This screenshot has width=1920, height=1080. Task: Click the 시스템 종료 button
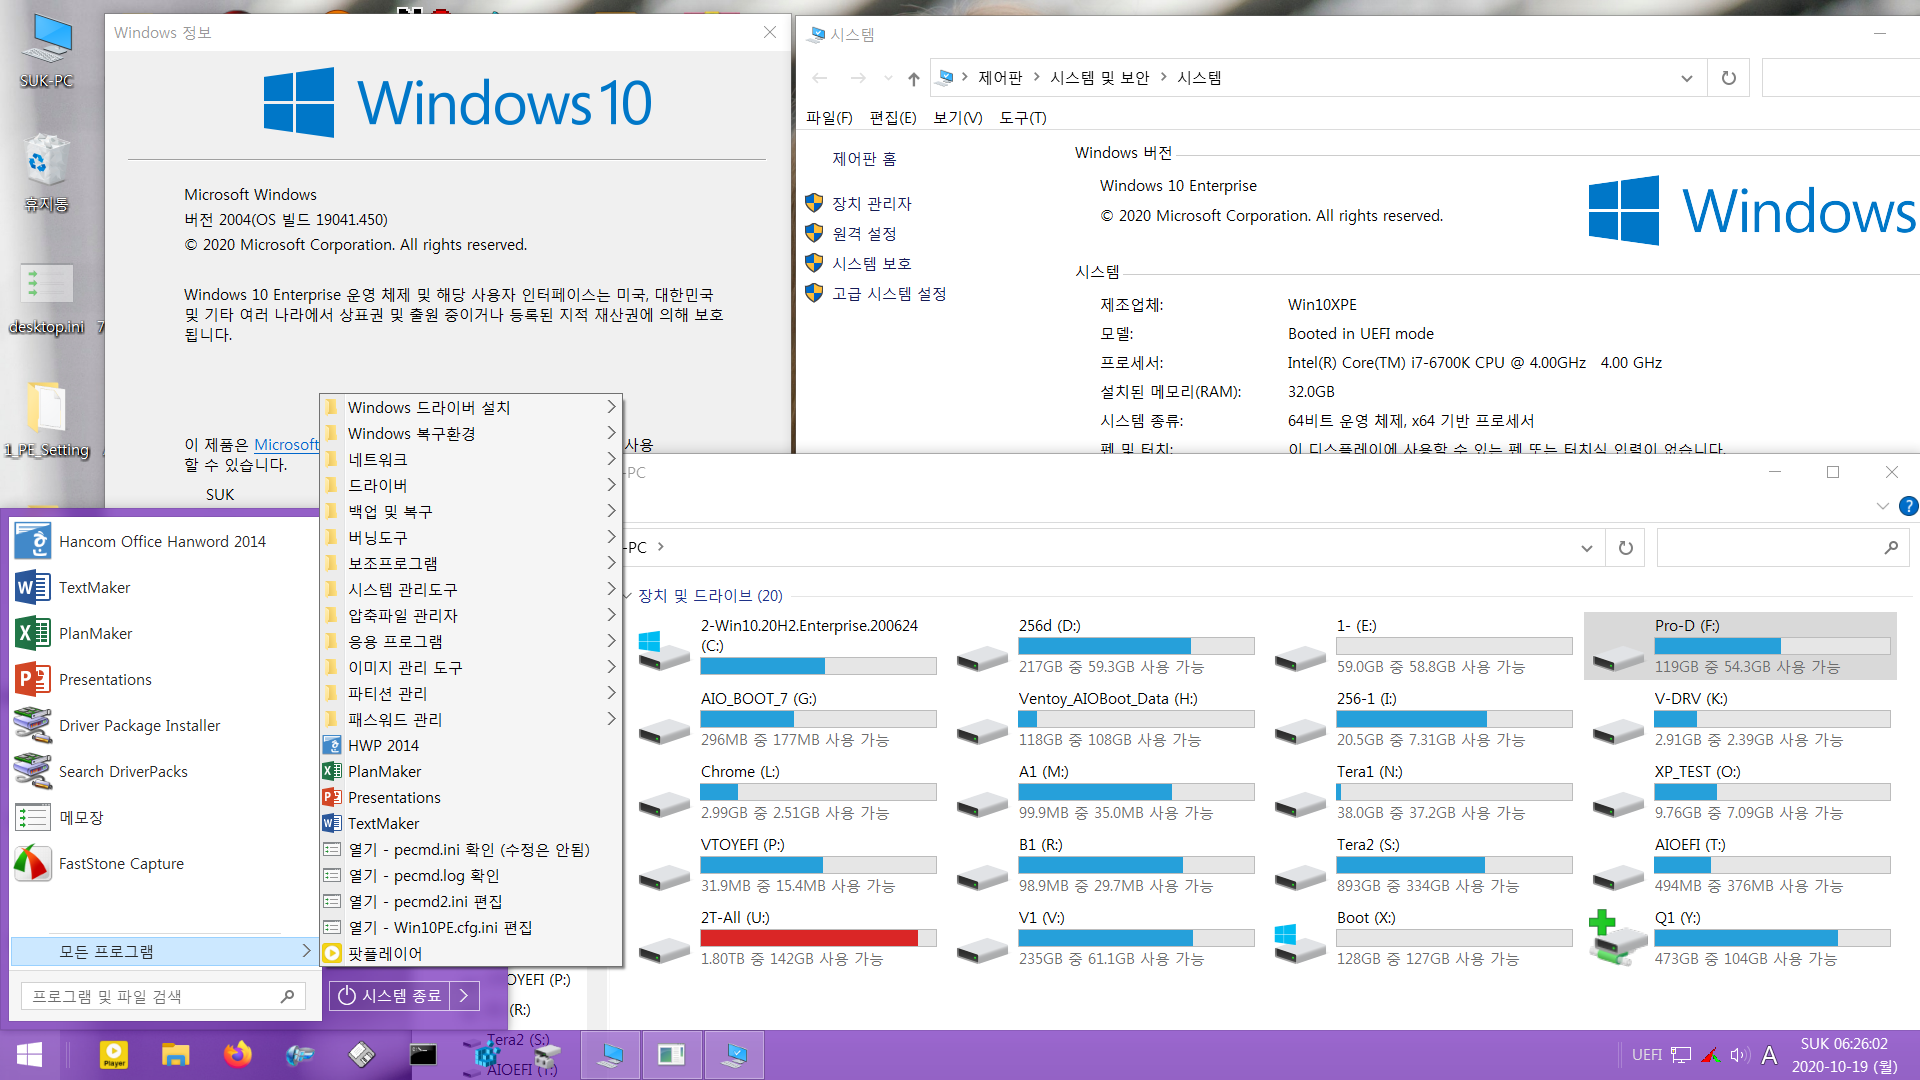[x=391, y=996]
